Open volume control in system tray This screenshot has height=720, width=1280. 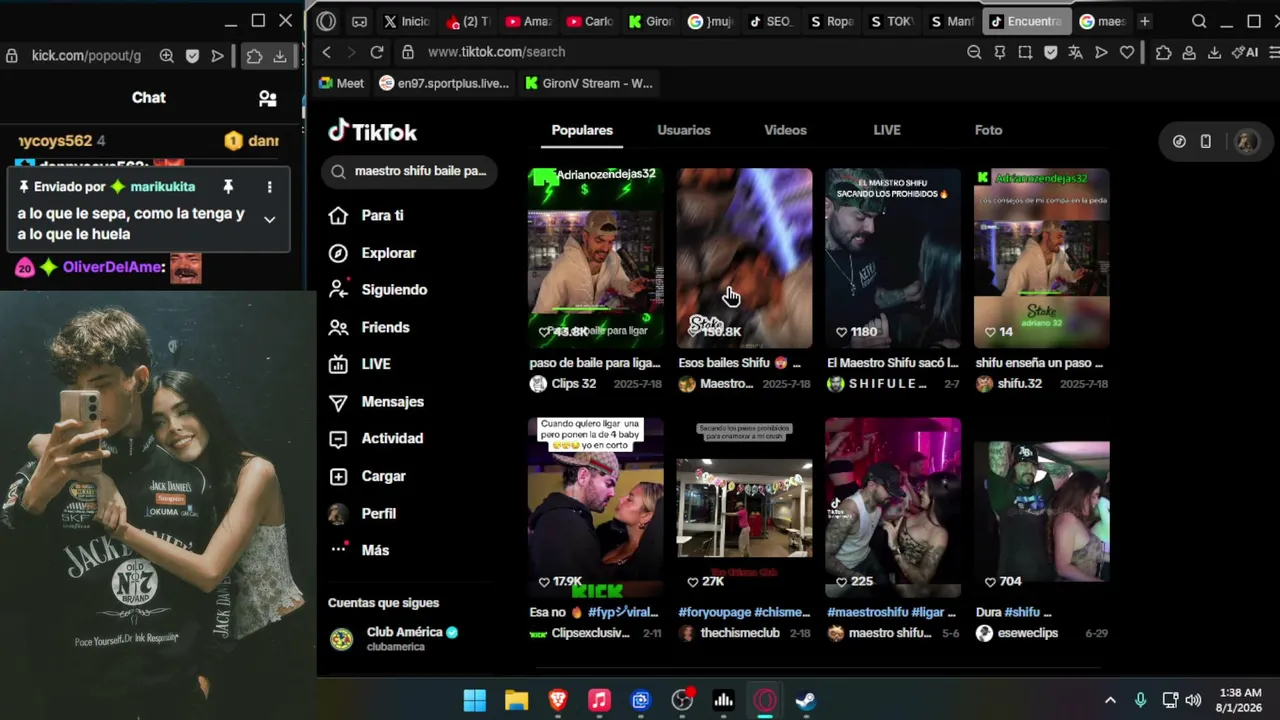1193,700
